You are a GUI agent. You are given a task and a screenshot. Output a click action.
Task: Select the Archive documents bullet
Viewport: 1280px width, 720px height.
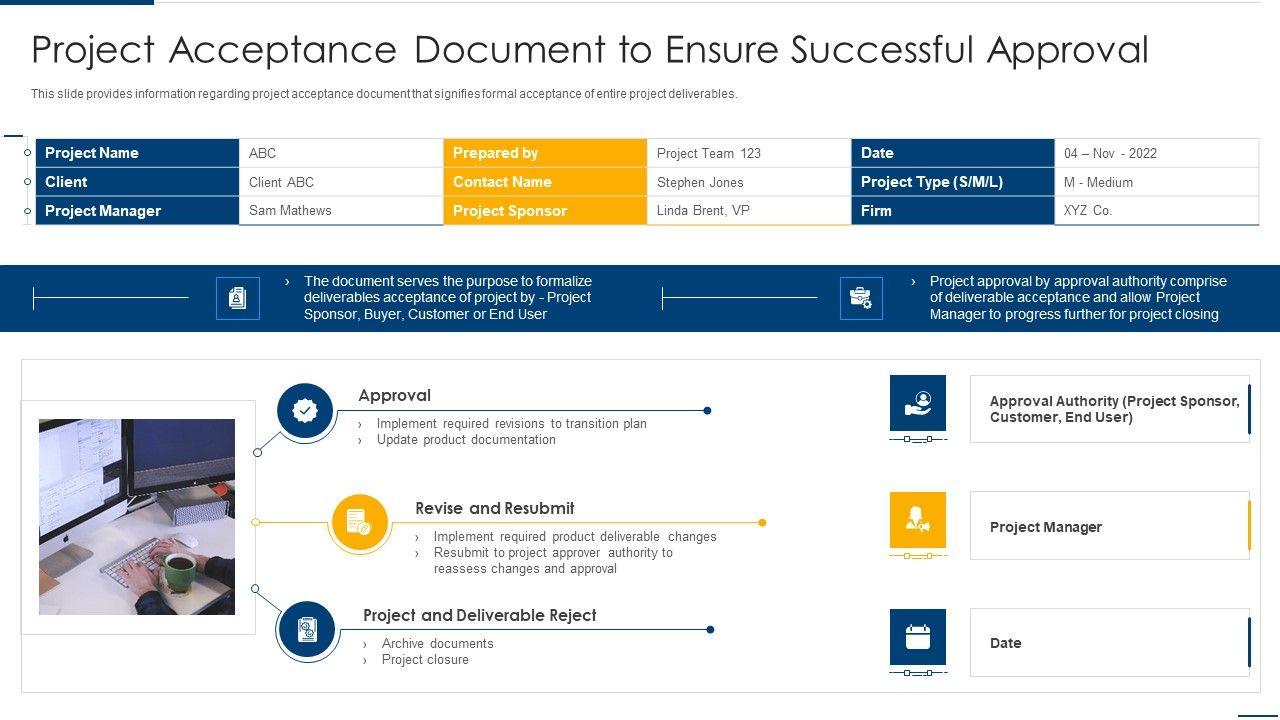point(437,644)
